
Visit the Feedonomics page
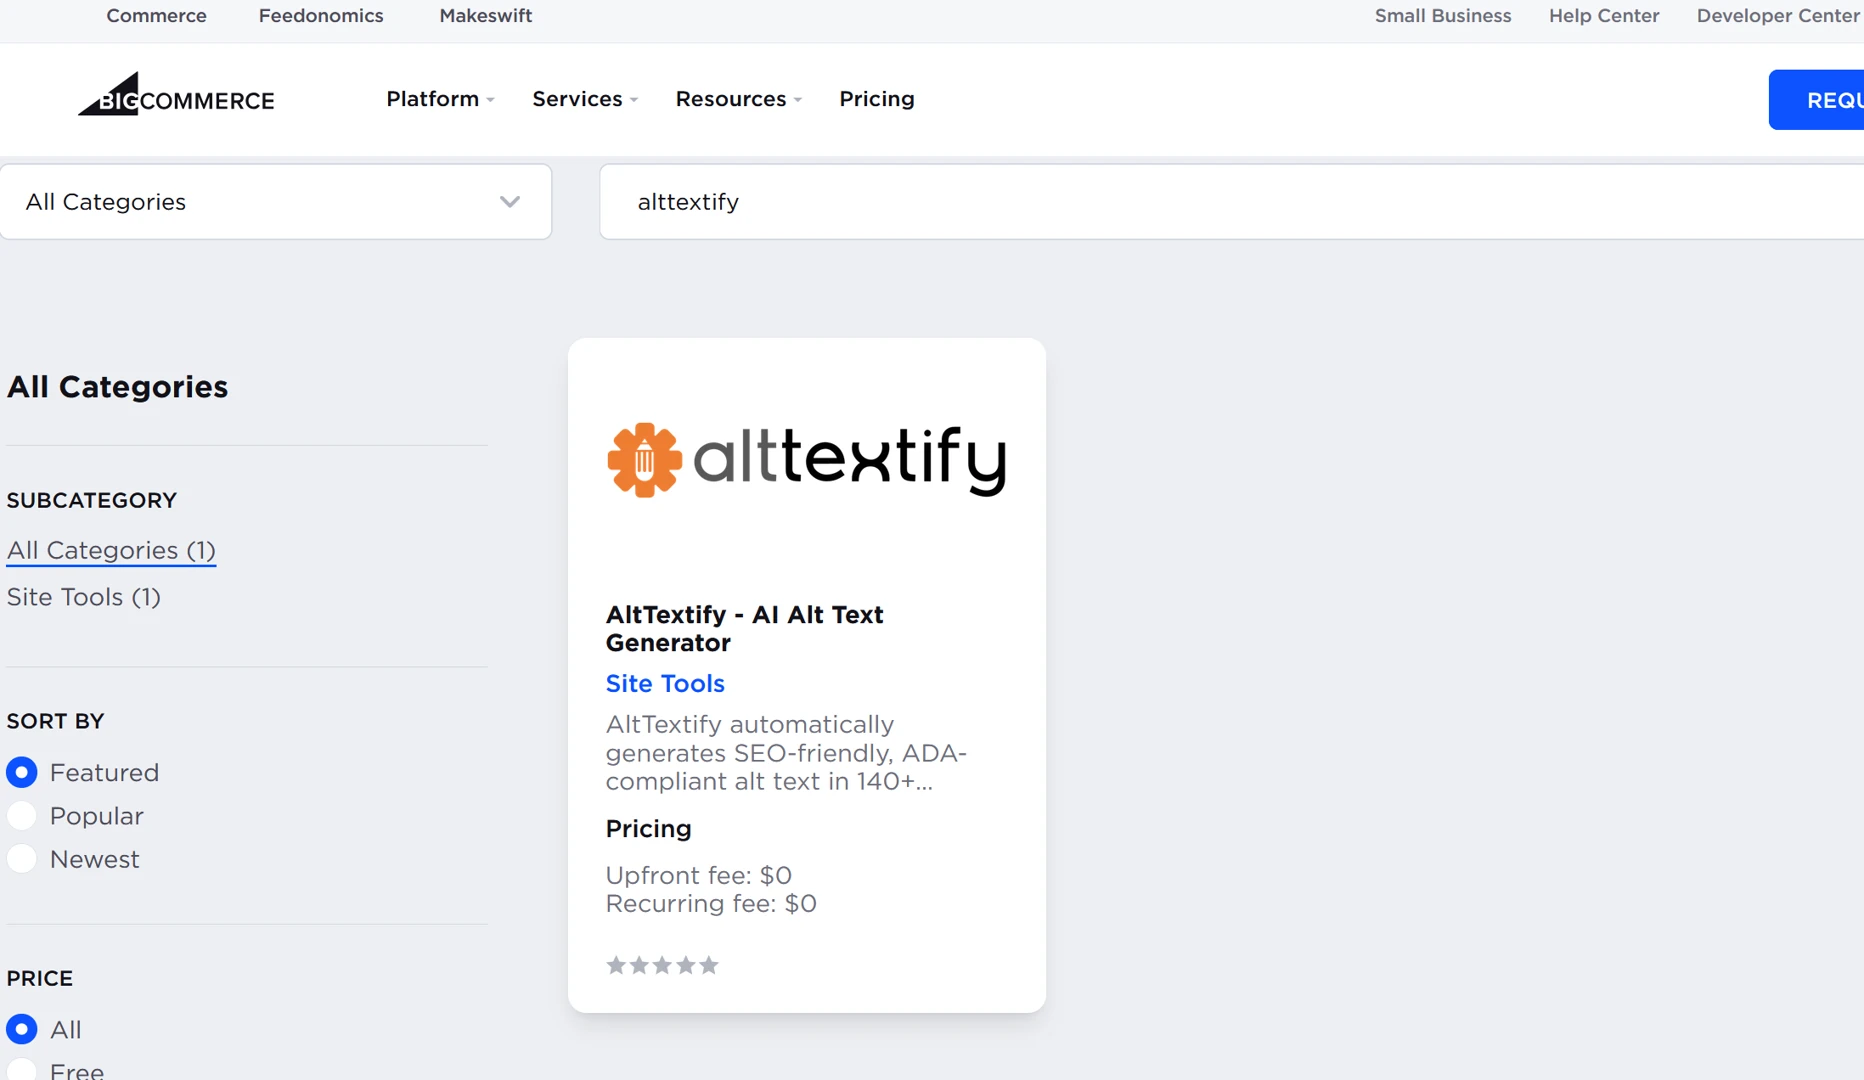[320, 15]
